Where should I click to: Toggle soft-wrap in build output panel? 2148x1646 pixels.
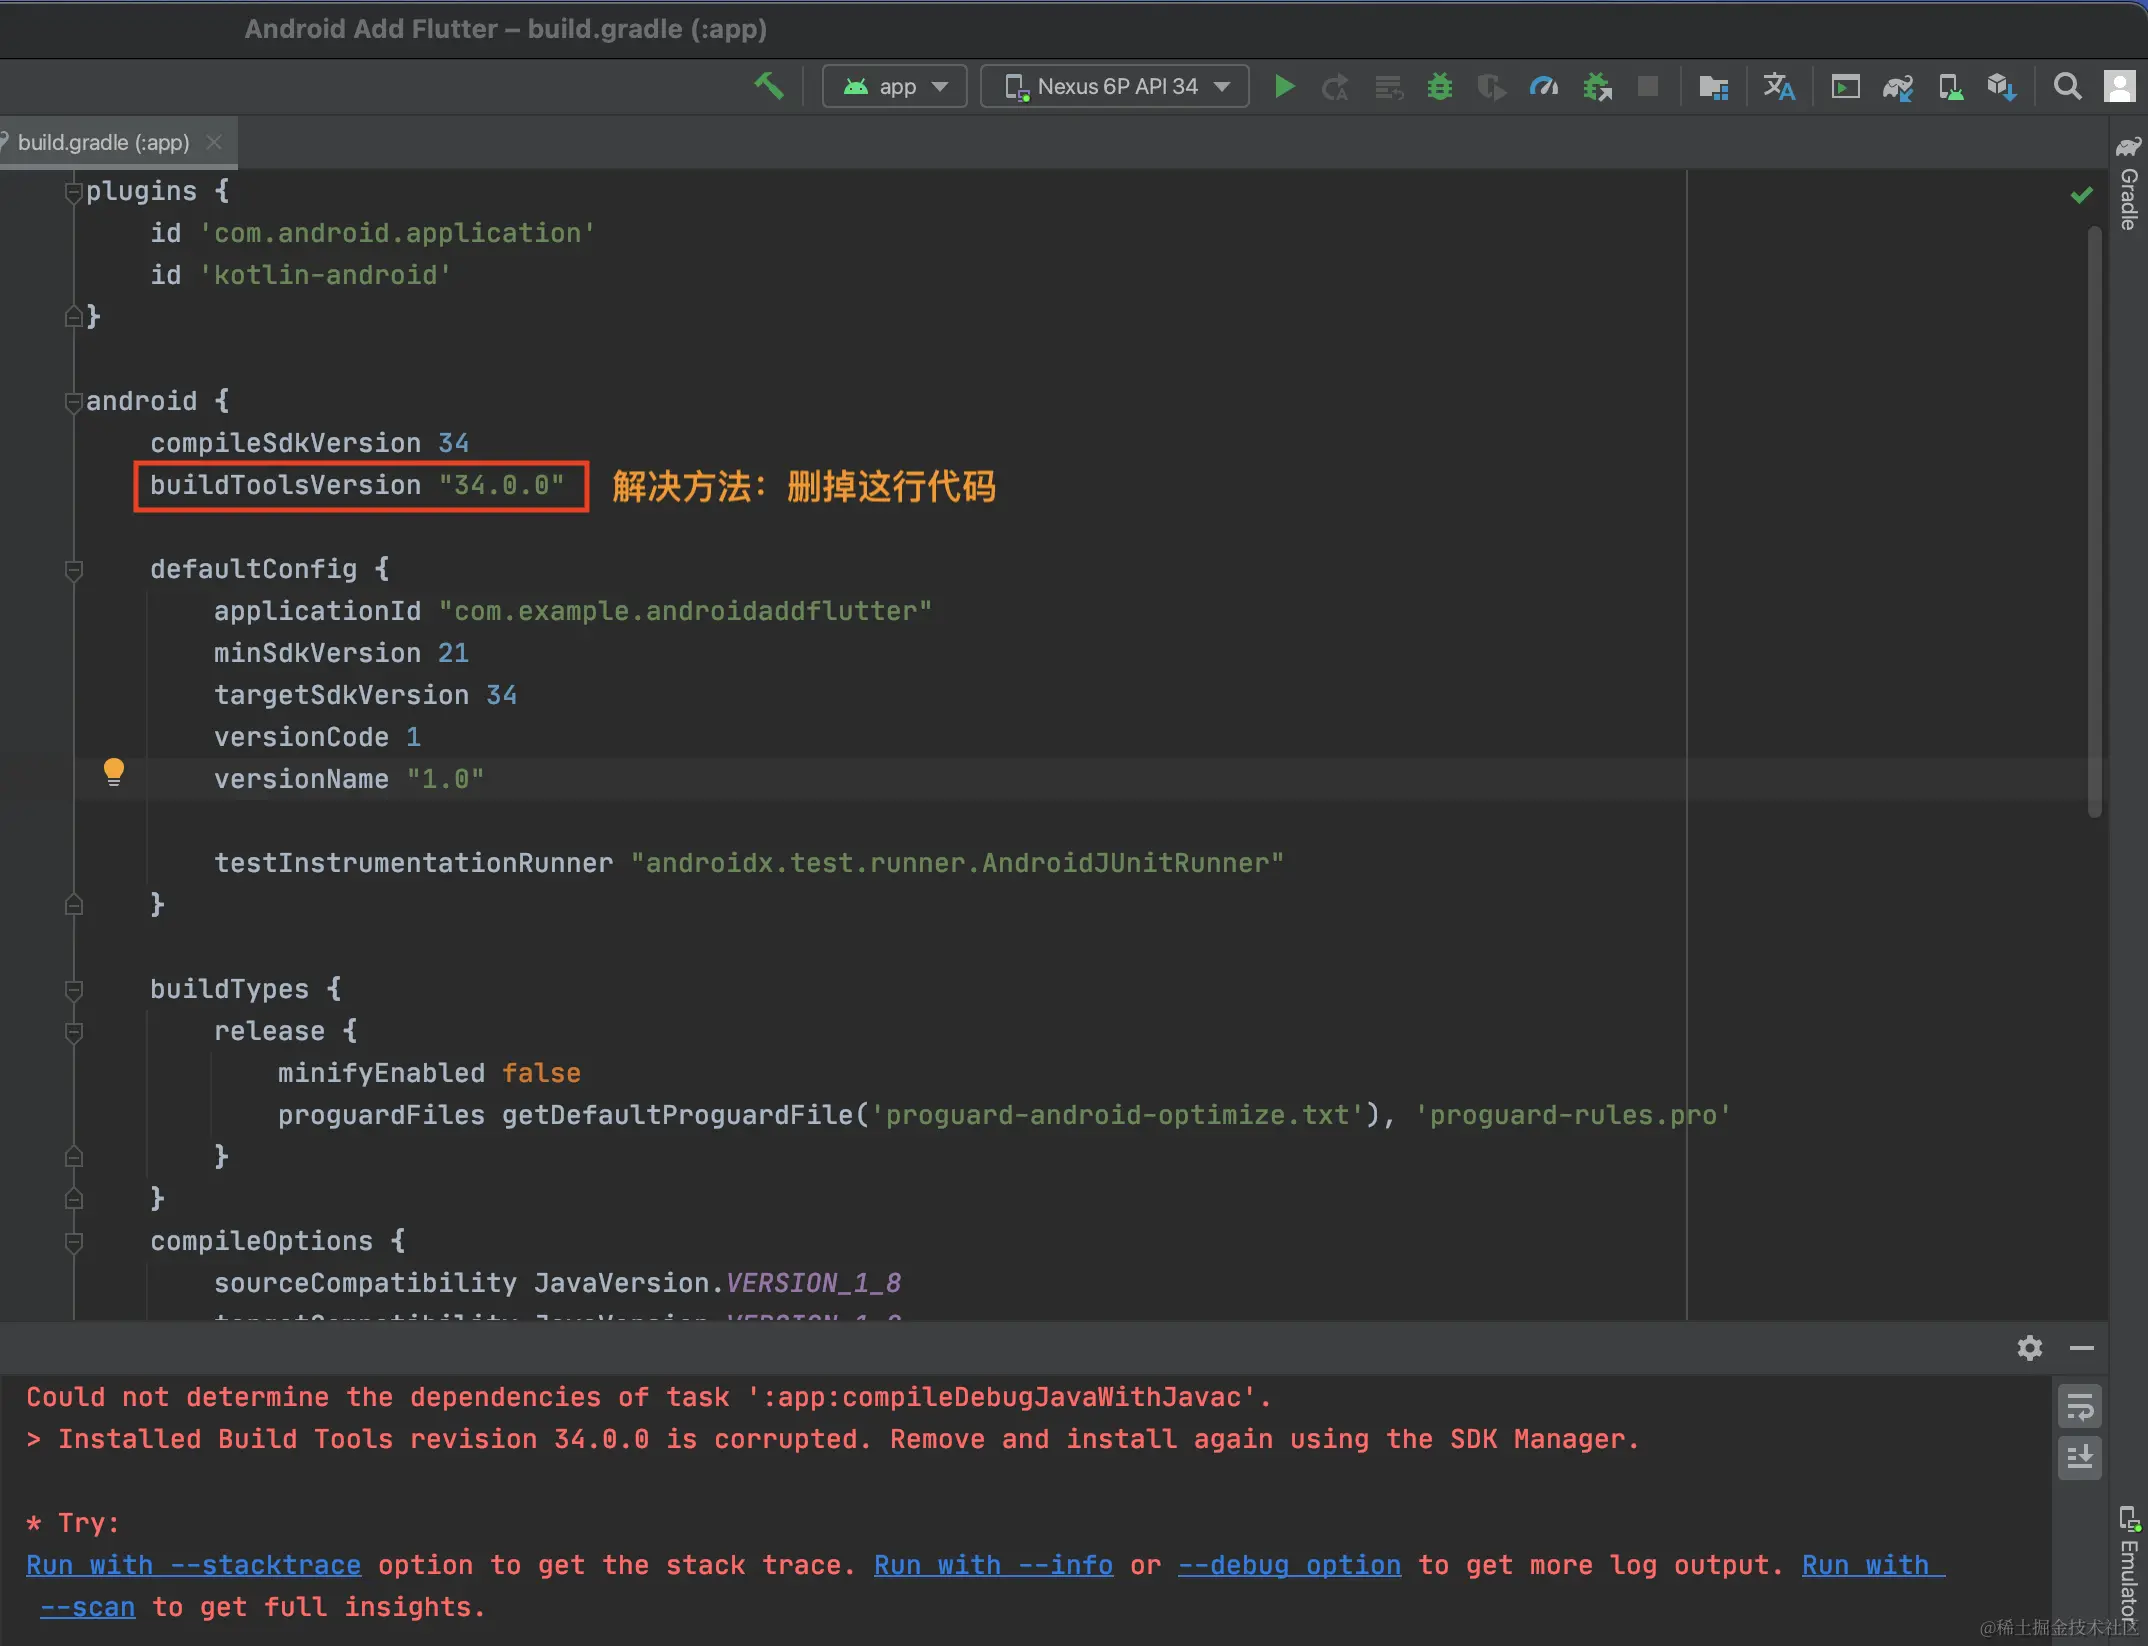point(2080,1408)
